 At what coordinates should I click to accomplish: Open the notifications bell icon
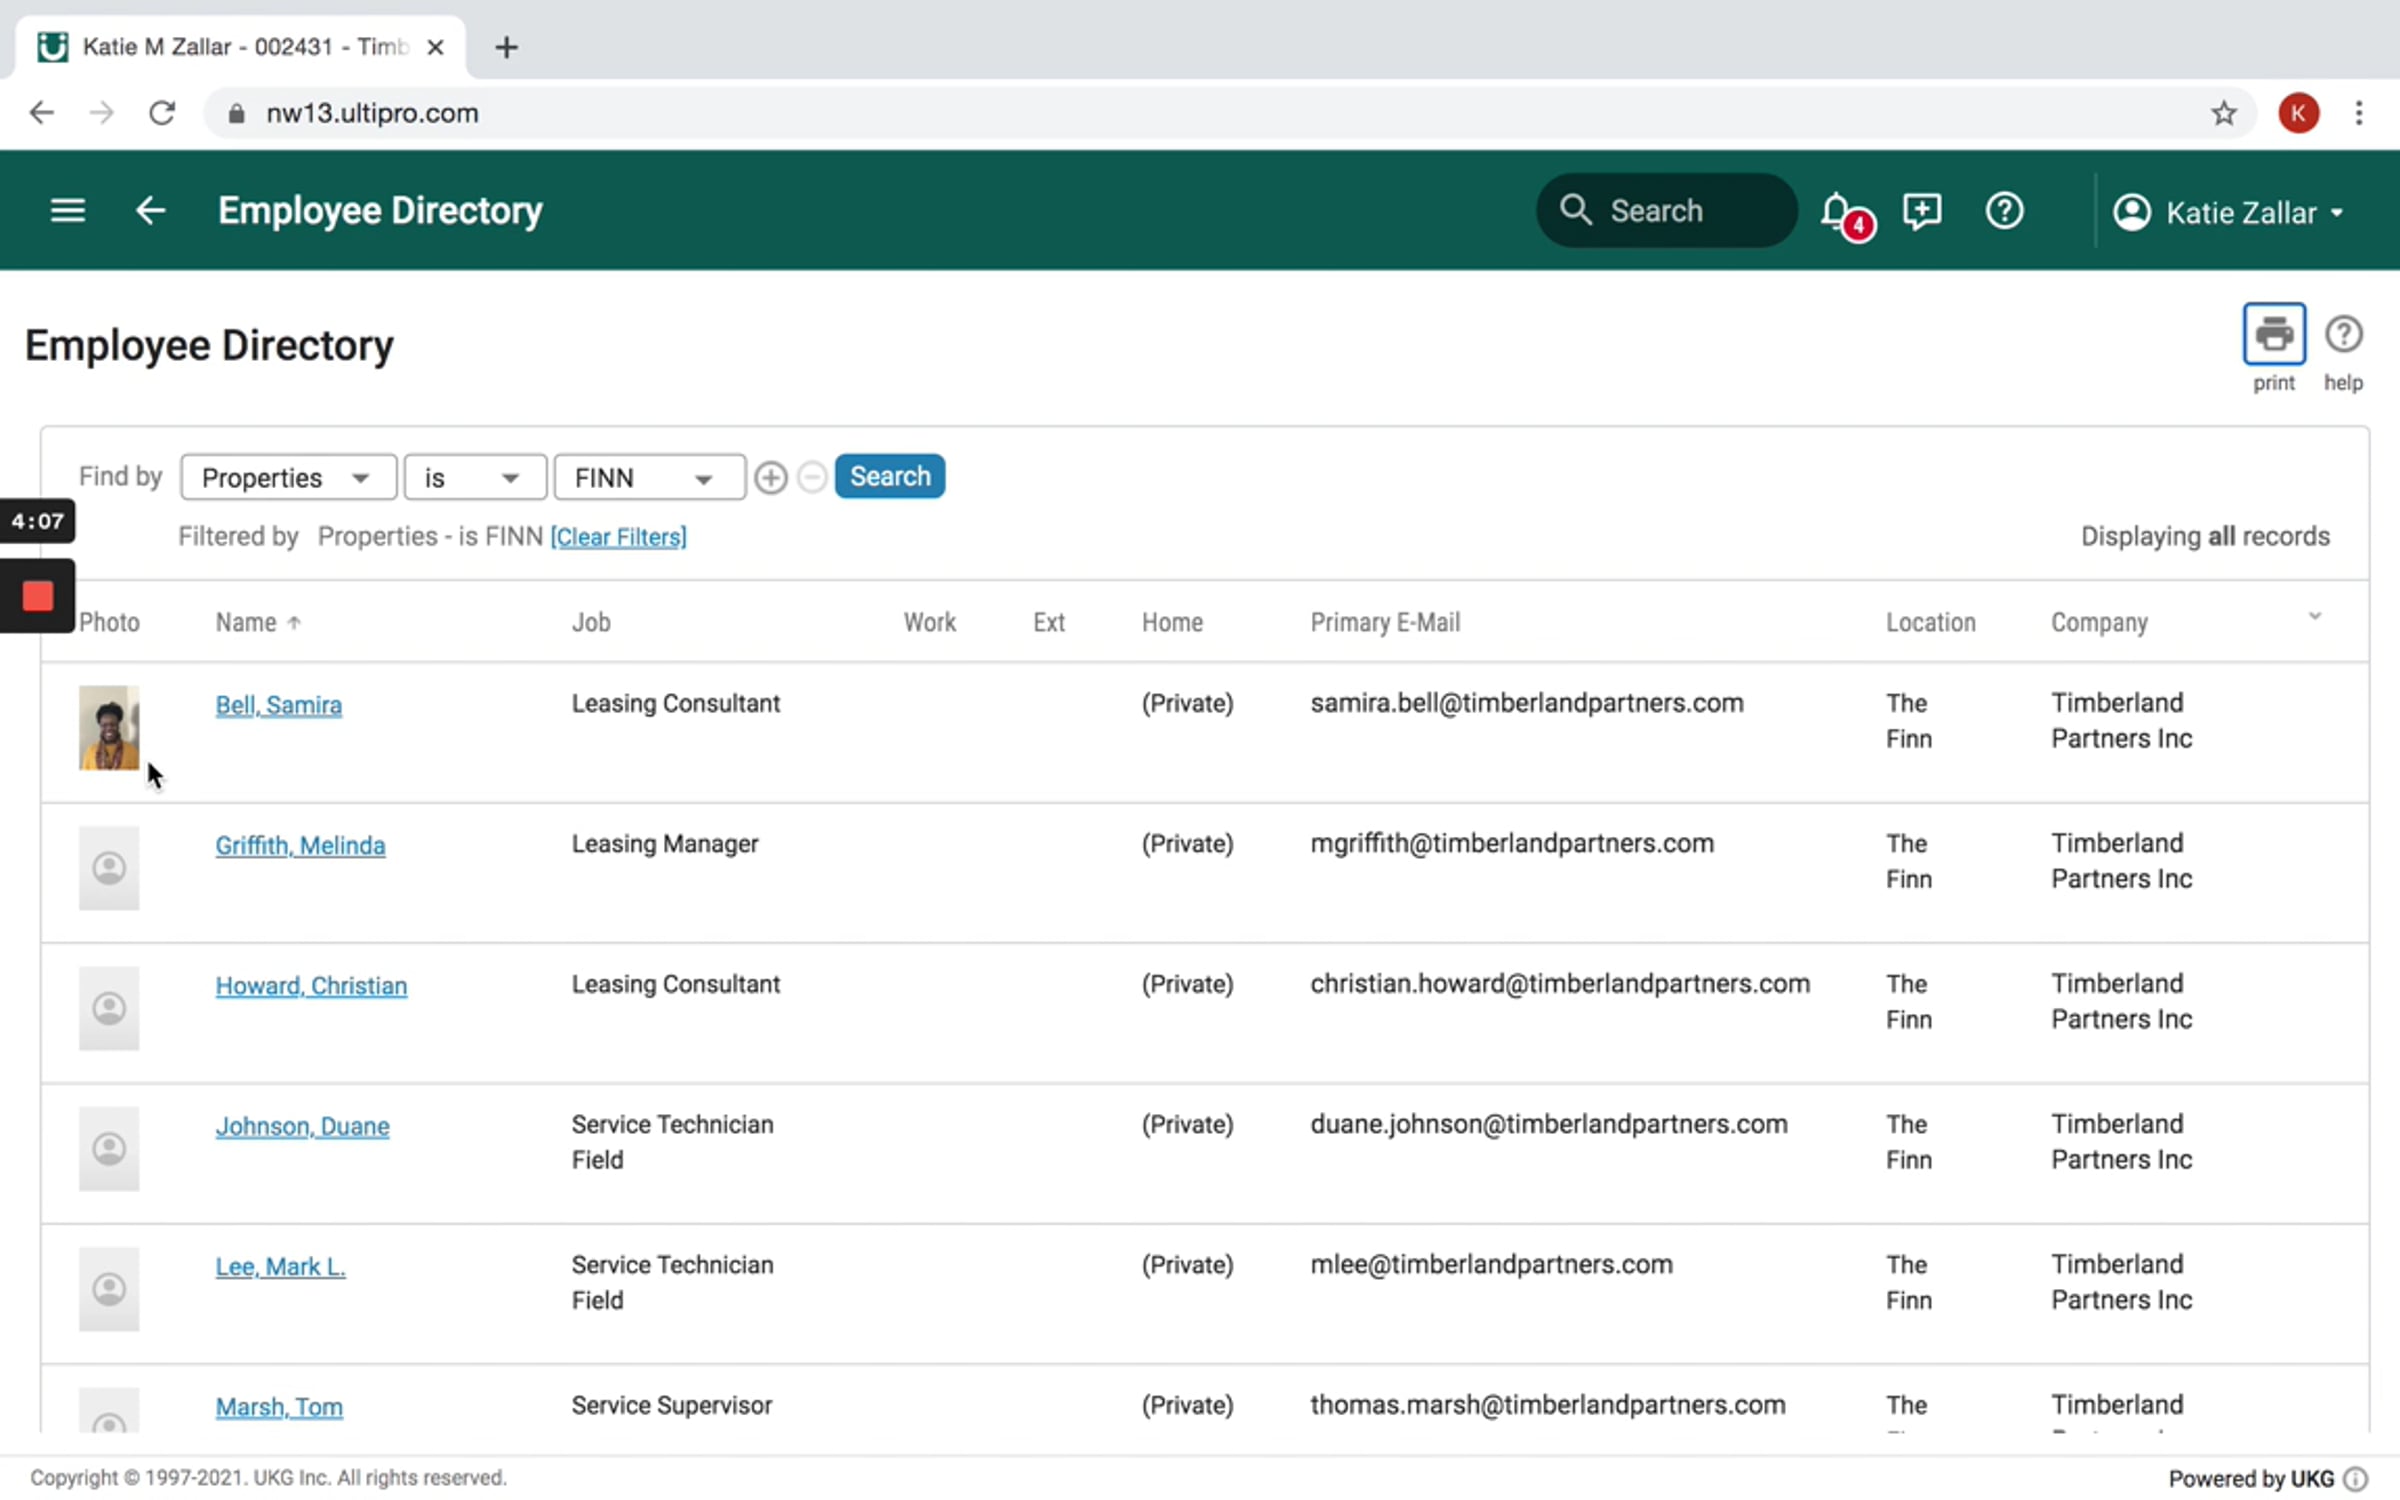coord(1838,211)
